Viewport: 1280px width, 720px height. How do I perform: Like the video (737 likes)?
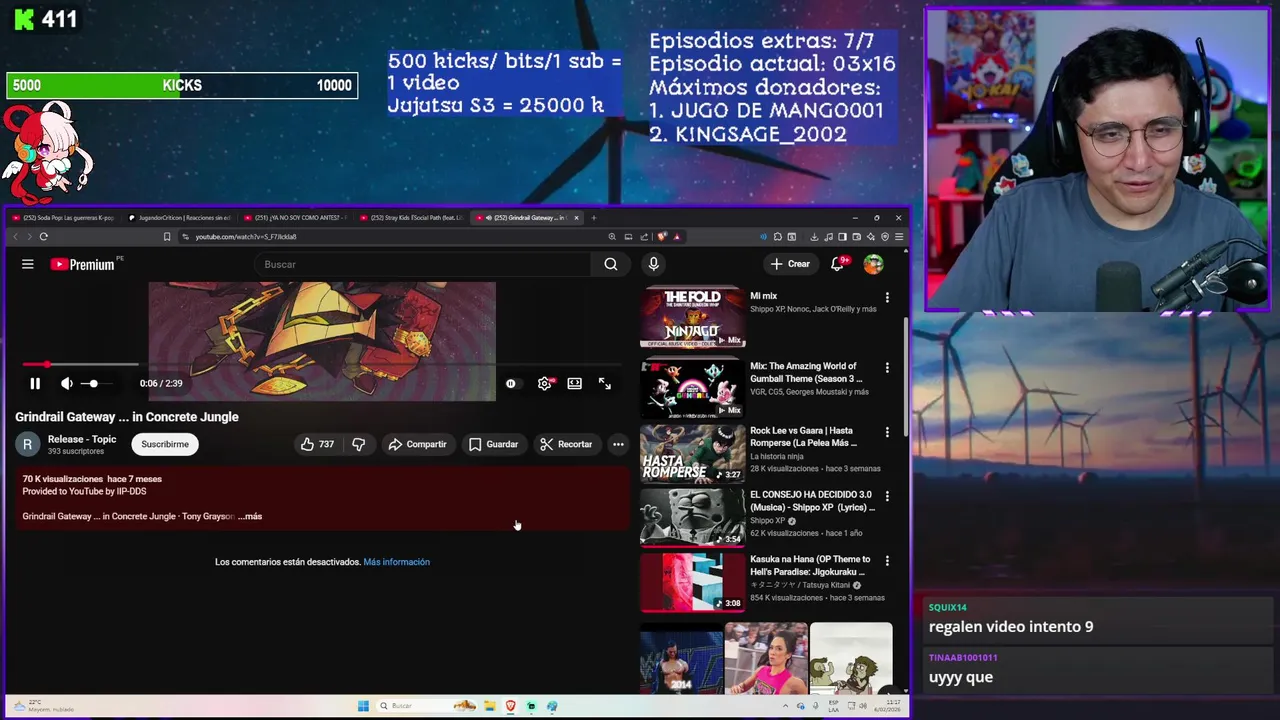click(318, 444)
